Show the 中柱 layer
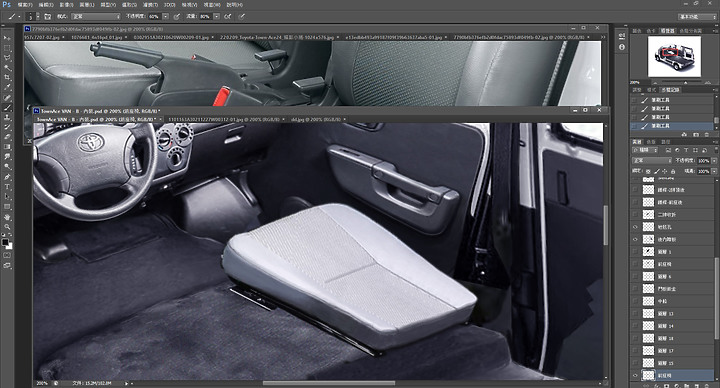Screen dimensions: 720x388 tap(635, 301)
